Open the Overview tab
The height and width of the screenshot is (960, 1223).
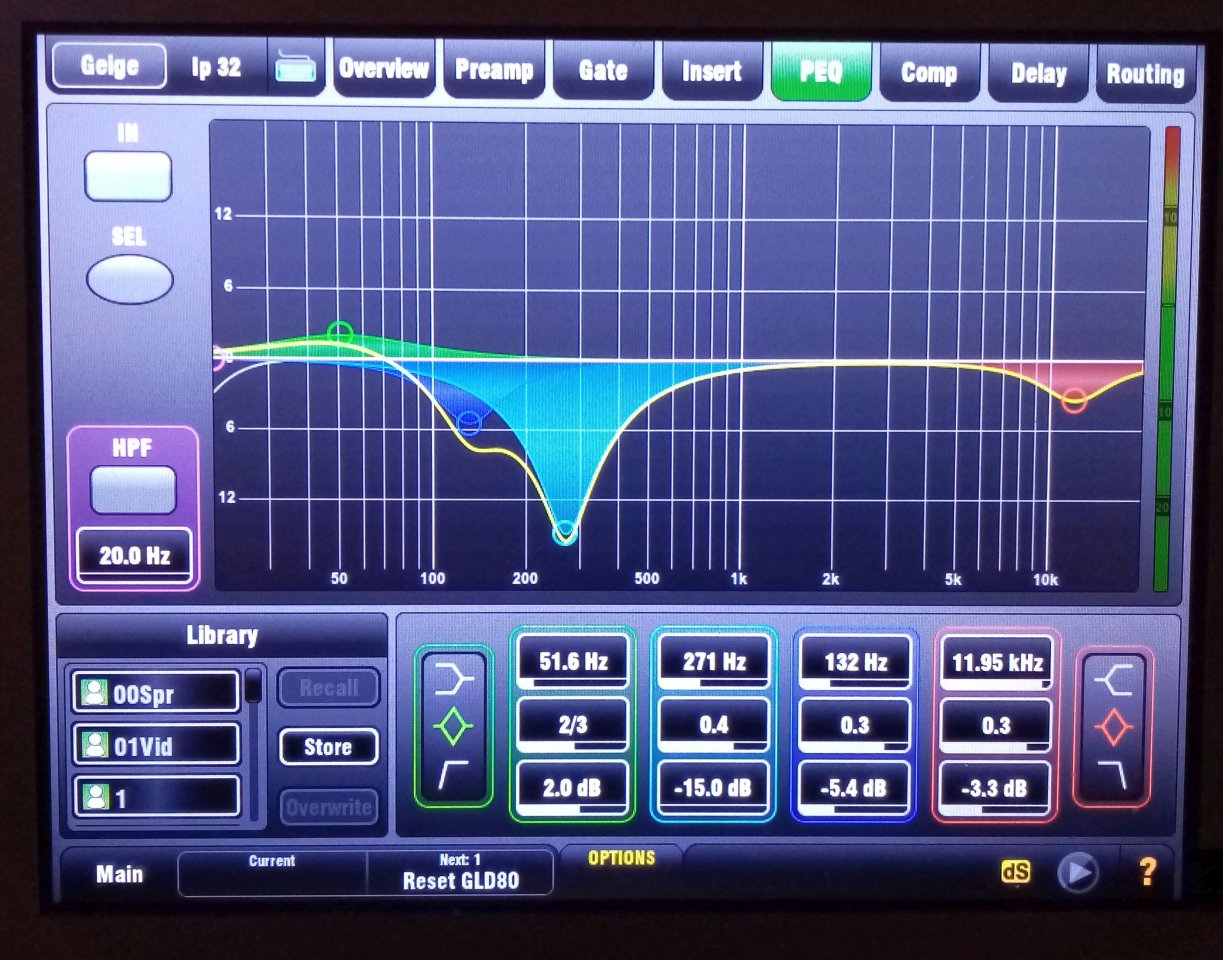coord(383,69)
